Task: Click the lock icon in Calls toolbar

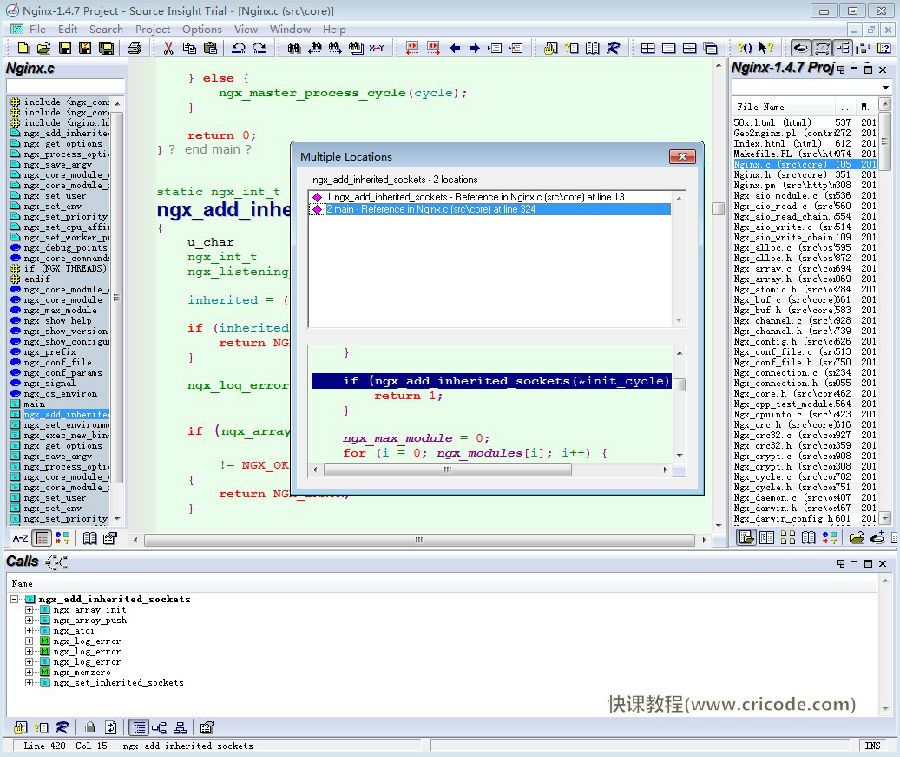Action: (90, 727)
